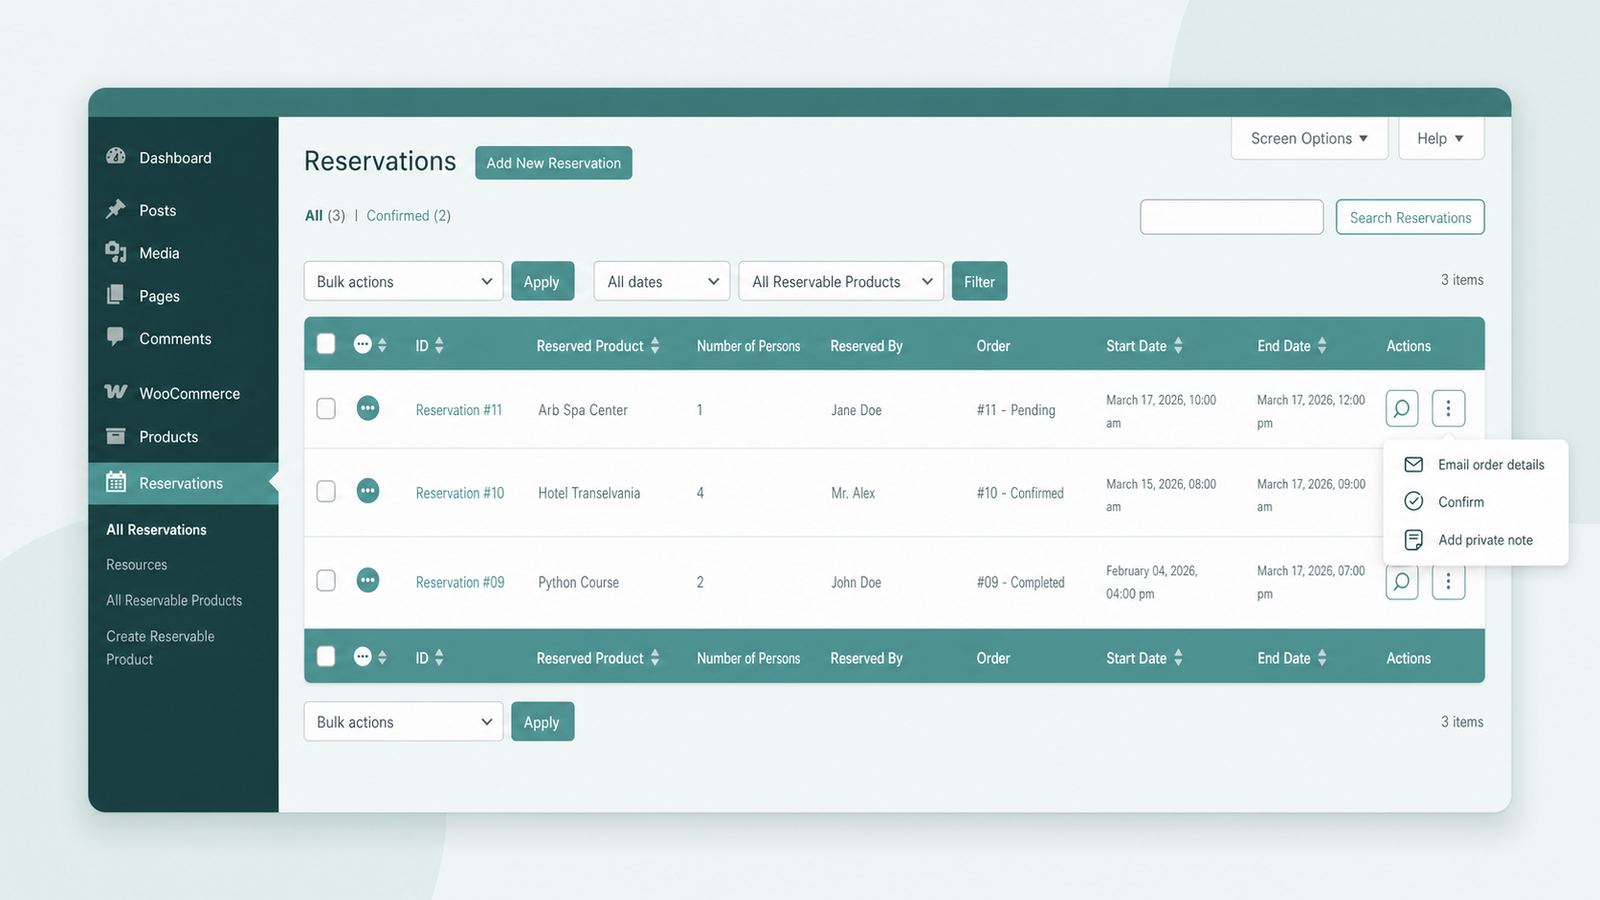Click status icon in Reservation #11 row
The height and width of the screenshot is (900, 1600).
pos(368,408)
